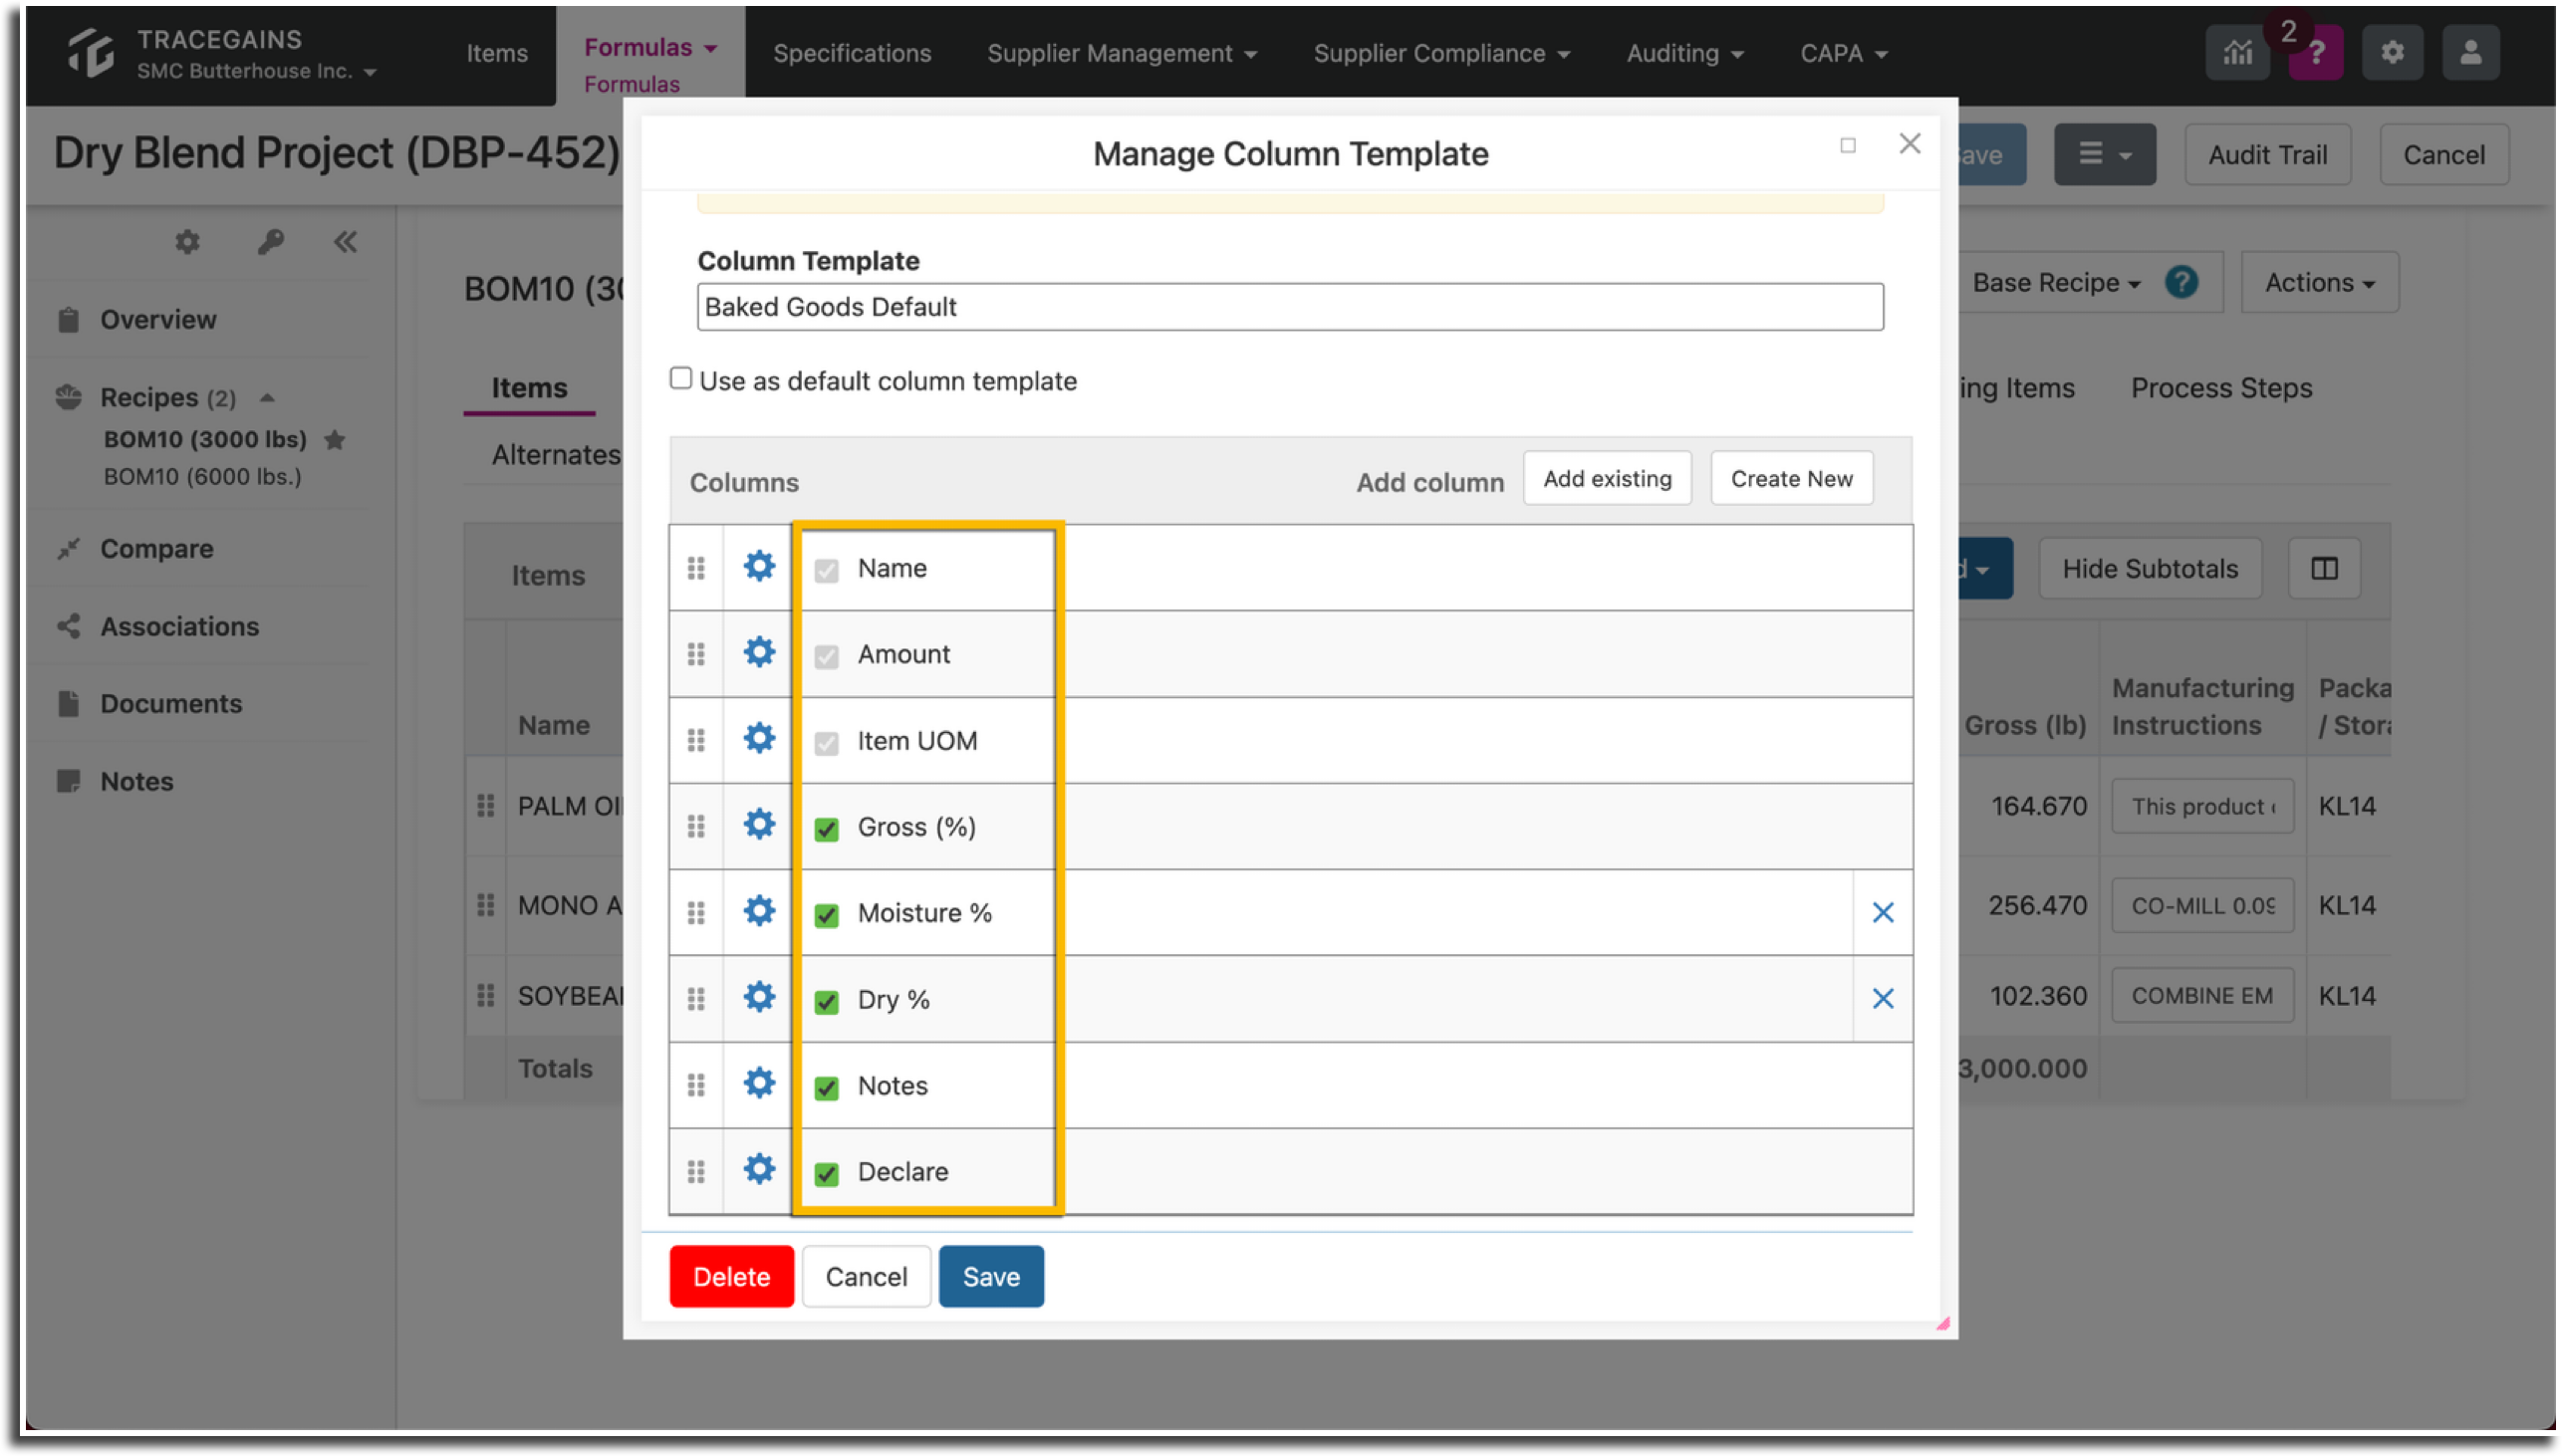Click the favorite star next to BOM10 (3000 lbs)

coord(335,440)
